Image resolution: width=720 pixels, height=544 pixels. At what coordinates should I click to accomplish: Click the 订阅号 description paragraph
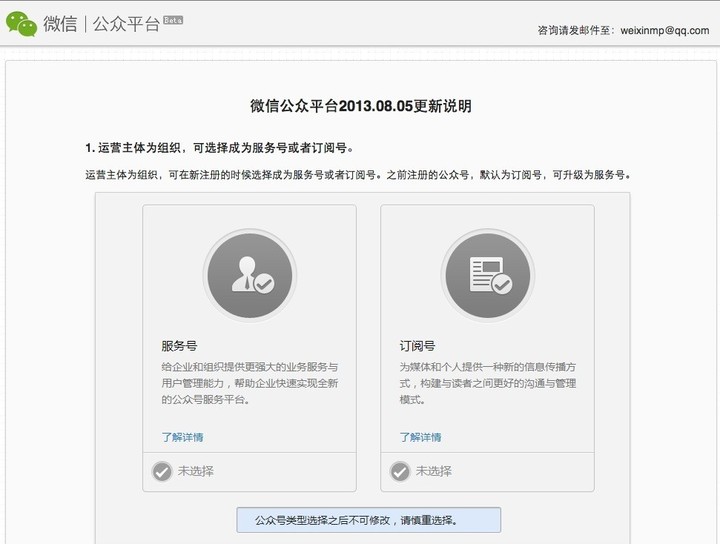[487, 383]
